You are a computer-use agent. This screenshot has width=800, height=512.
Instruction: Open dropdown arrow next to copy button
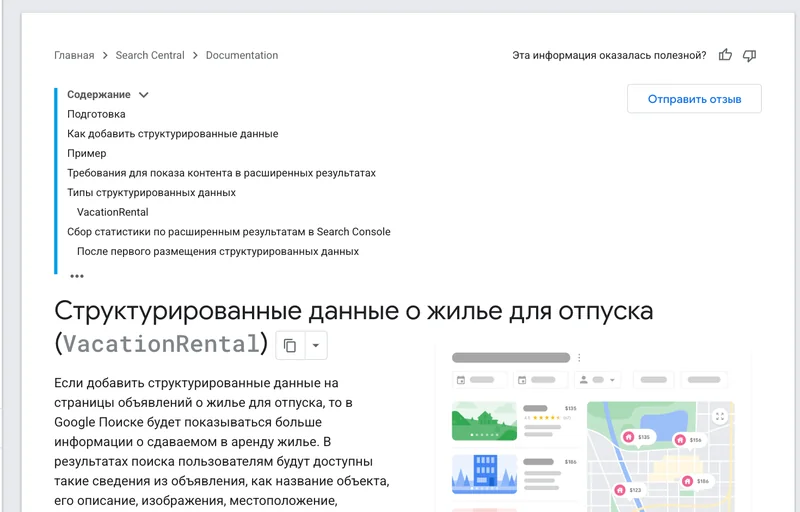click(x=316, y=345)
